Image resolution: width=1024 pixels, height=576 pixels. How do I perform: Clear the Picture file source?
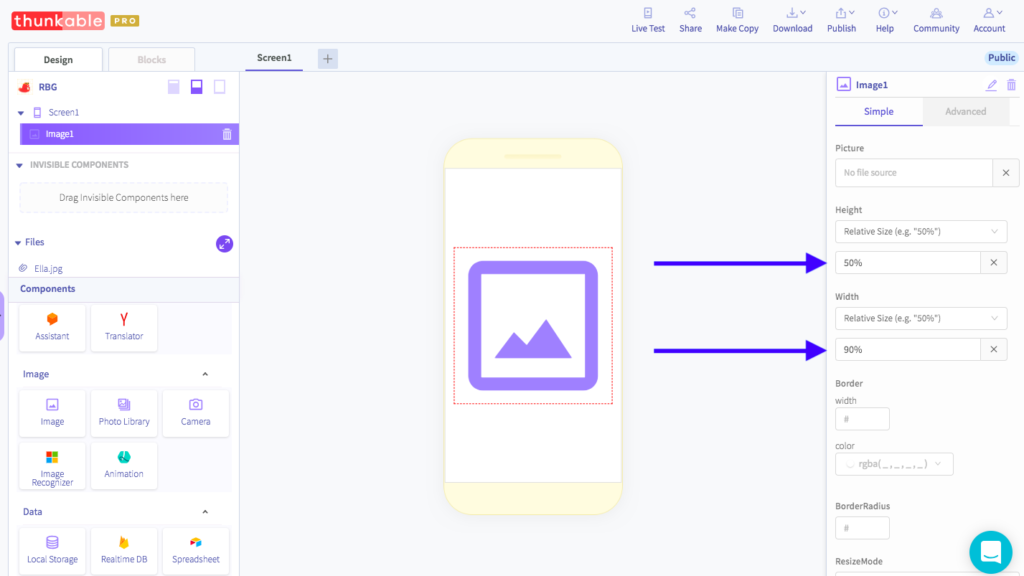pyautogui.click(x=1006, y=173)
